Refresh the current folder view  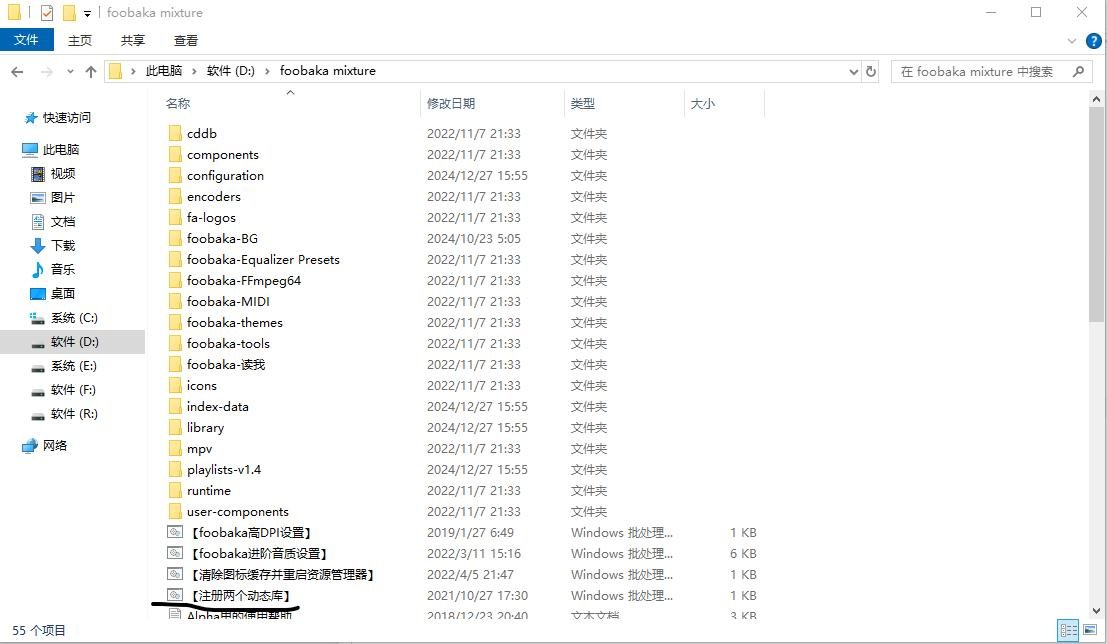click(871, 72)
